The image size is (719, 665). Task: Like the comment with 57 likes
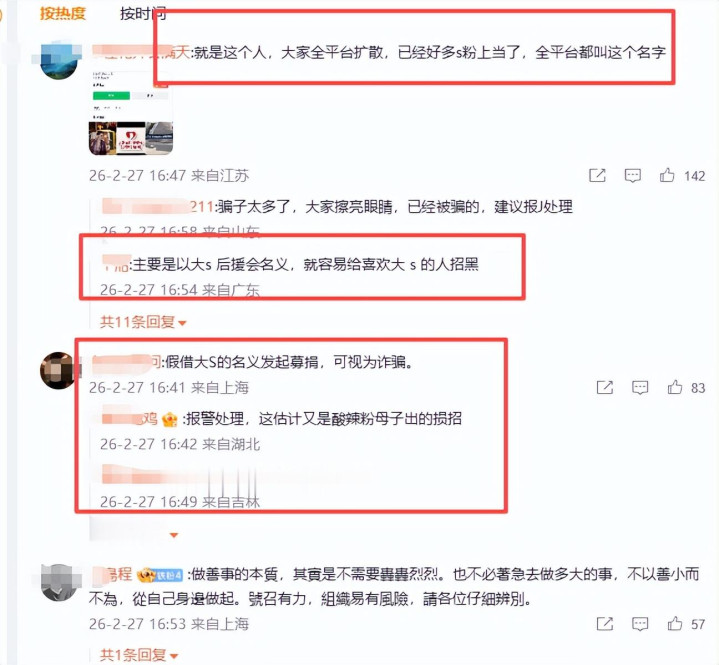pyautogui.click(x=675, y=624)
